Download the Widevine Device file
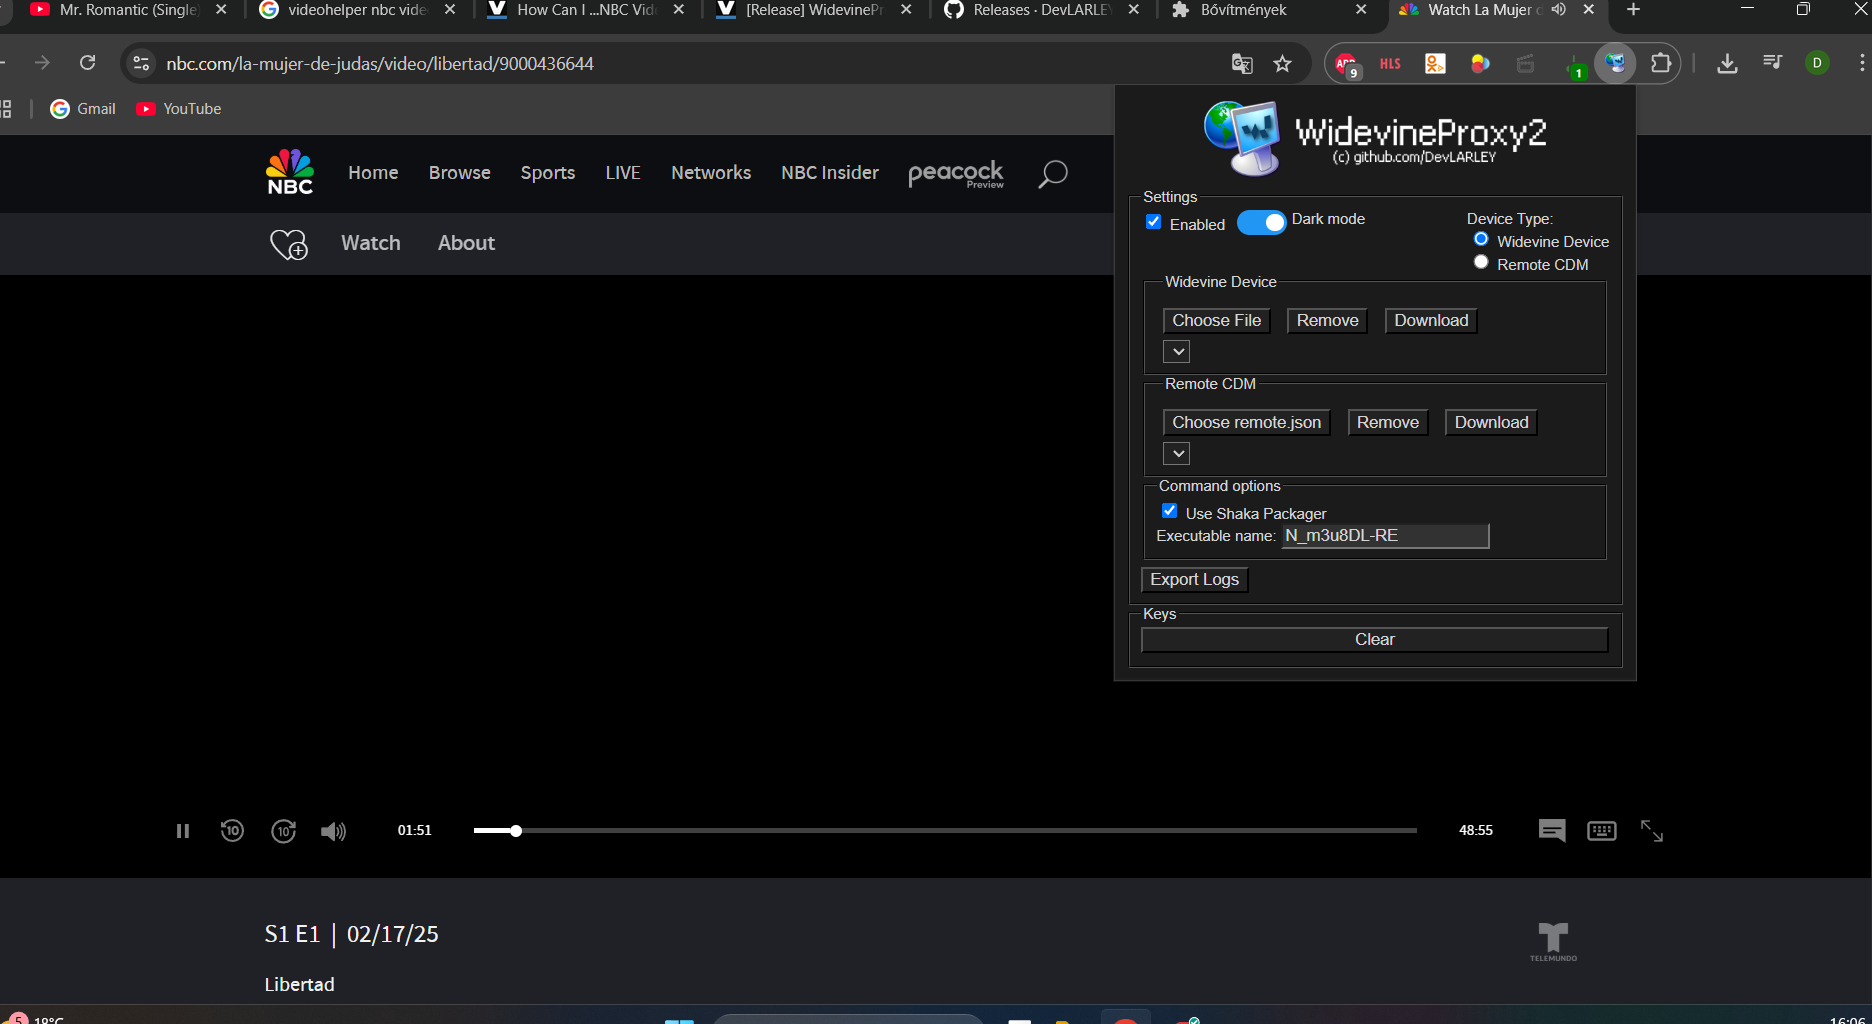 pyautogui.click(x=1431, y=321)
